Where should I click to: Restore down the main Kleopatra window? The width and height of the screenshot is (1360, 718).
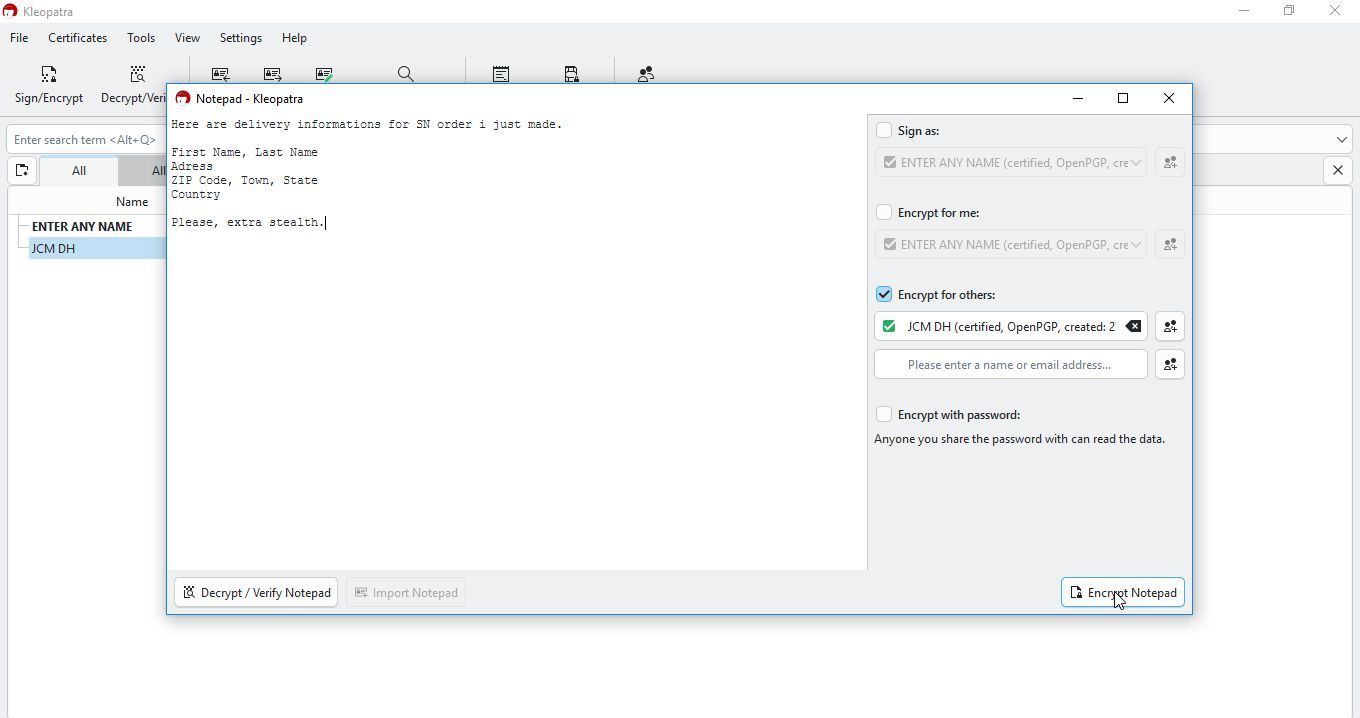tap(1290, 11)
